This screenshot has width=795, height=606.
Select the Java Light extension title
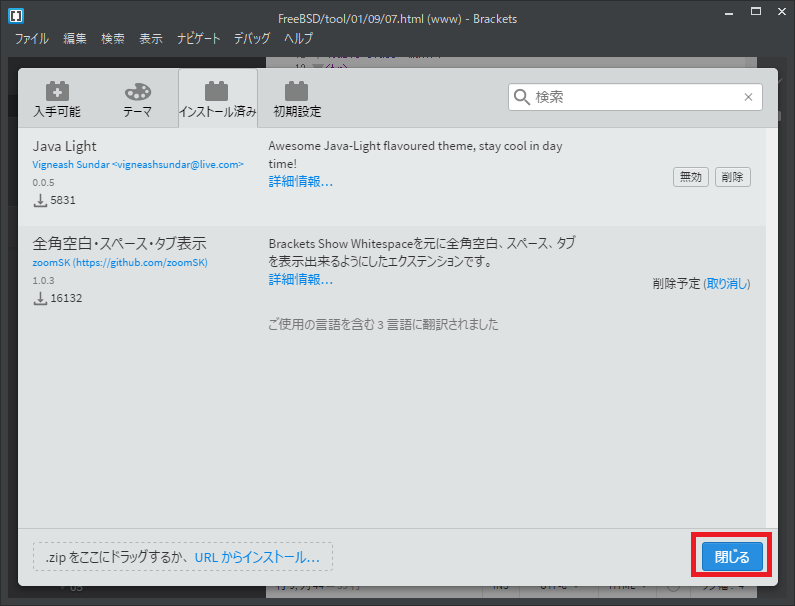(64, 147)
